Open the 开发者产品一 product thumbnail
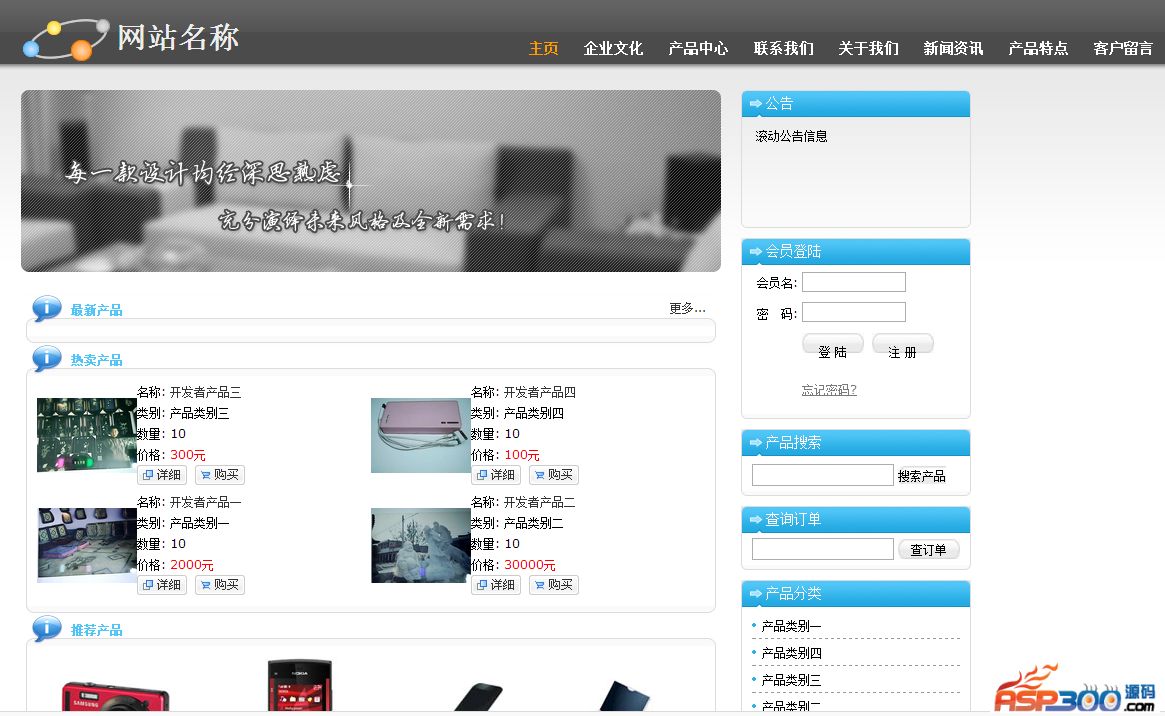Viewport: 1165px width, 716px height. tap(87, 545)
